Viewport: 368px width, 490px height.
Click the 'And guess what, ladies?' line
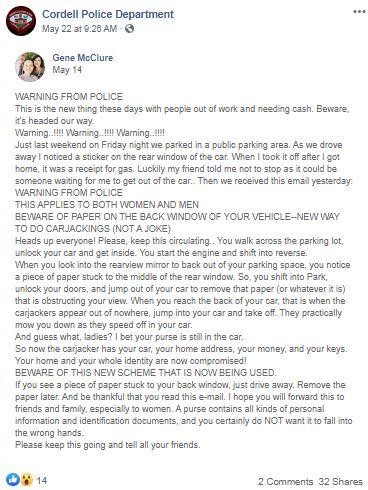tap(129, 337)
